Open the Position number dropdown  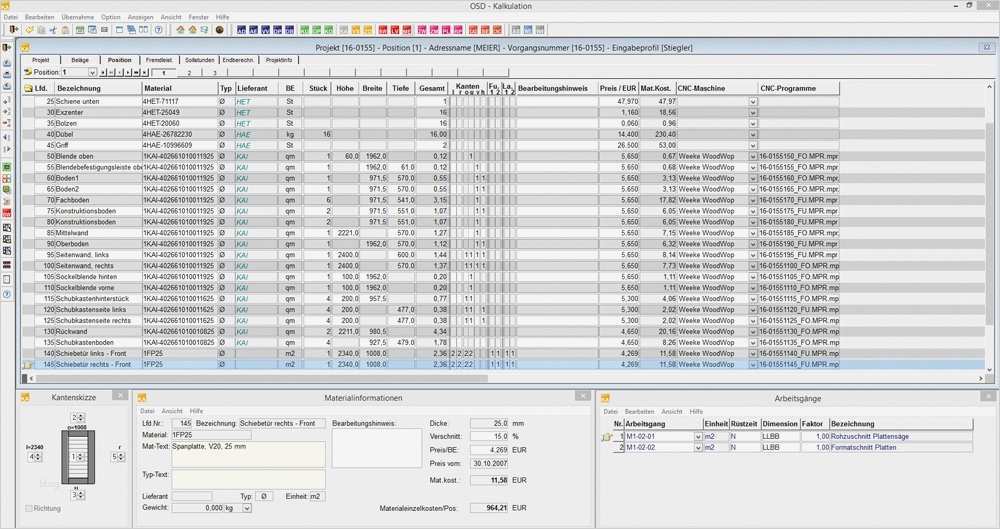coord(93,73)
